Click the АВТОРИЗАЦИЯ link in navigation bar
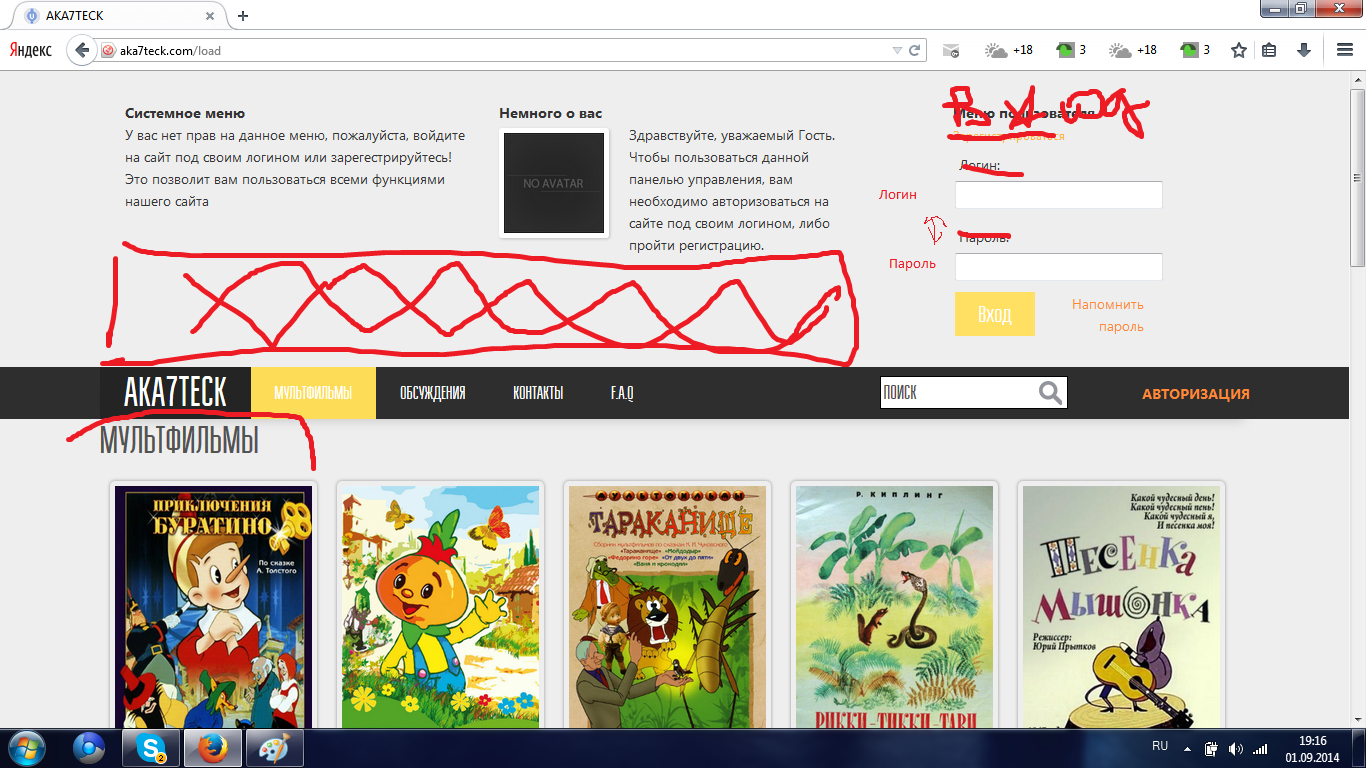Viewport: 1366px width, 768px height. (1196, 394)
